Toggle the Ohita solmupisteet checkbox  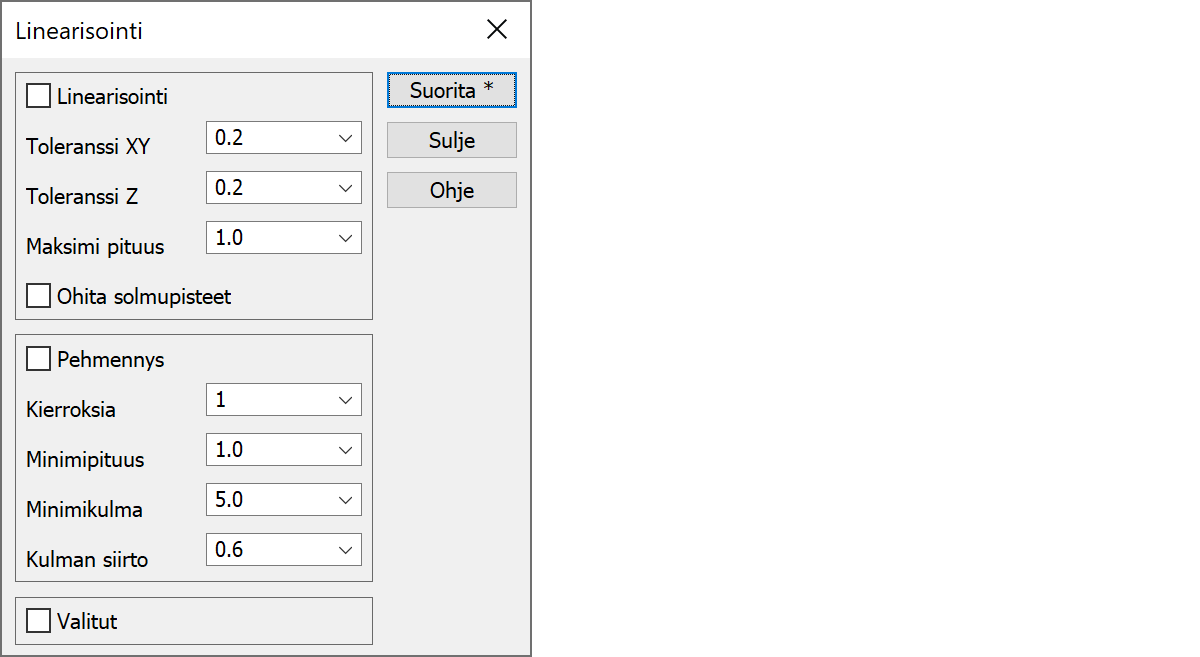coord(39,297)
